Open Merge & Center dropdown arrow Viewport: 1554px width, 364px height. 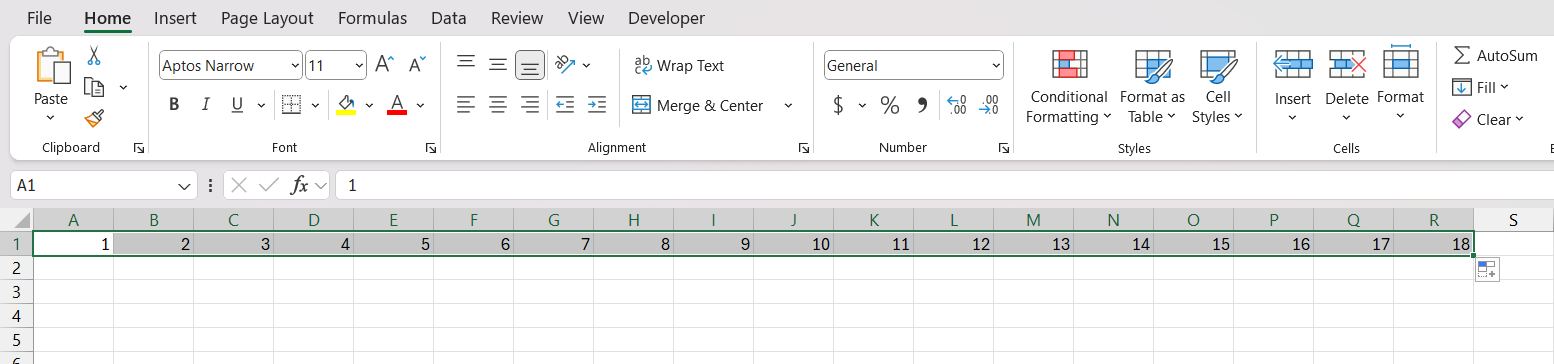tap(788, 105)
